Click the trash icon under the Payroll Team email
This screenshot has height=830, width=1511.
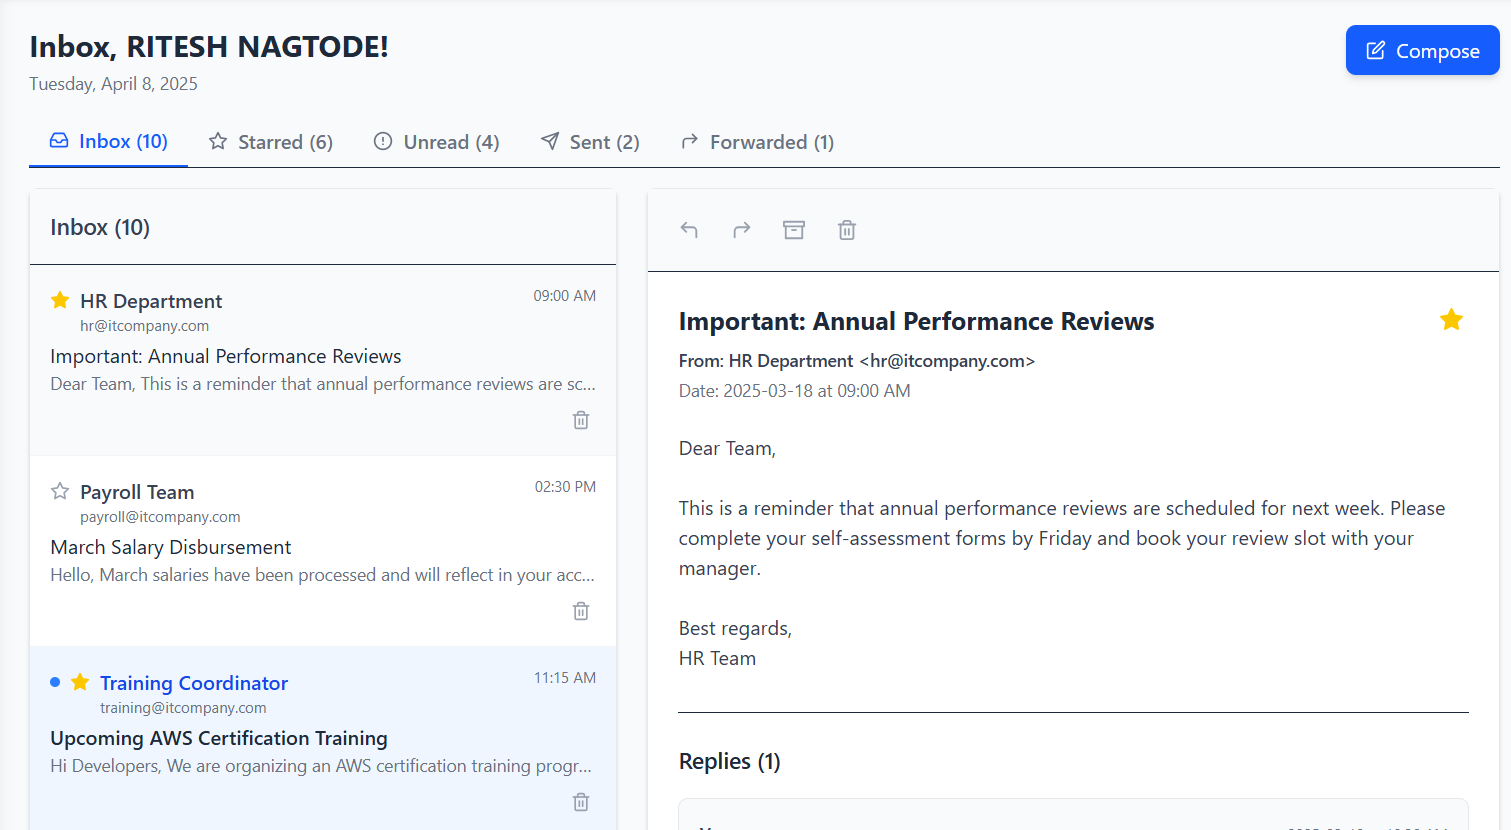(x=580, y=610)
